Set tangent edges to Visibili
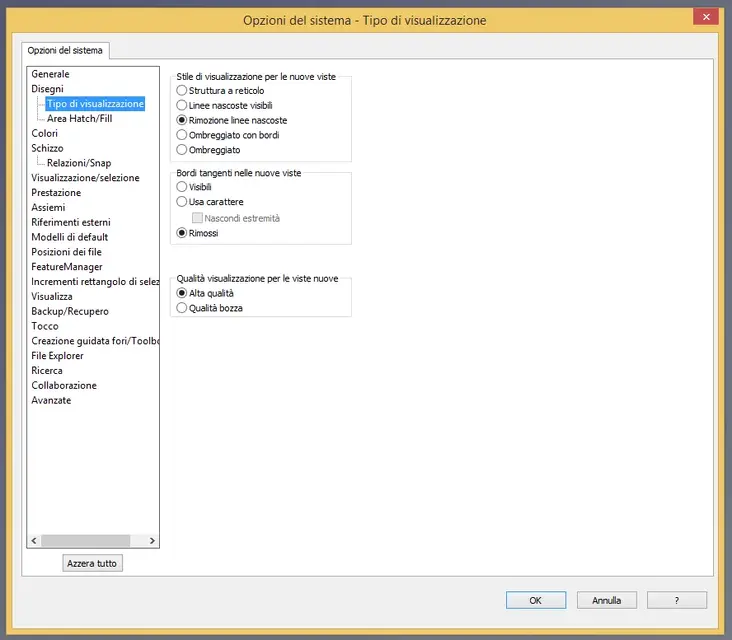The height and width of the screenshot is (640, 732). (x=181, y=187)
